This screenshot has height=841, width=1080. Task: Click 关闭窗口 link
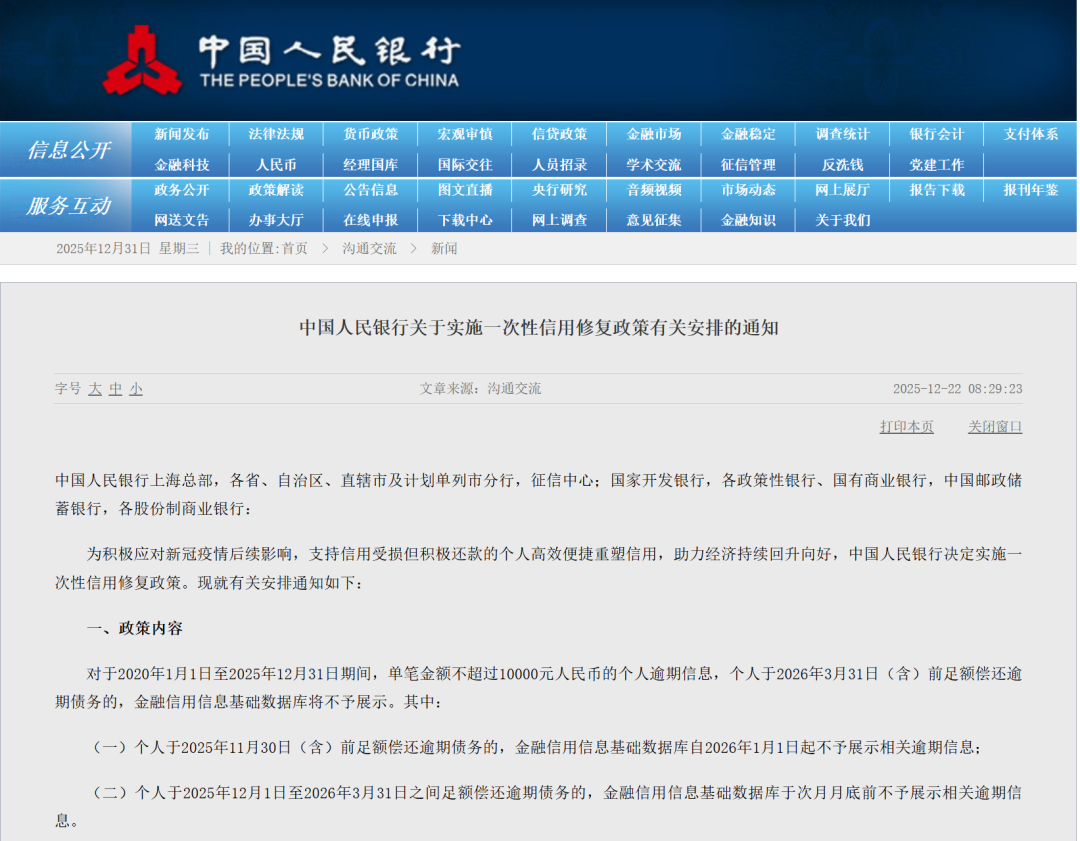click(995, 427)
